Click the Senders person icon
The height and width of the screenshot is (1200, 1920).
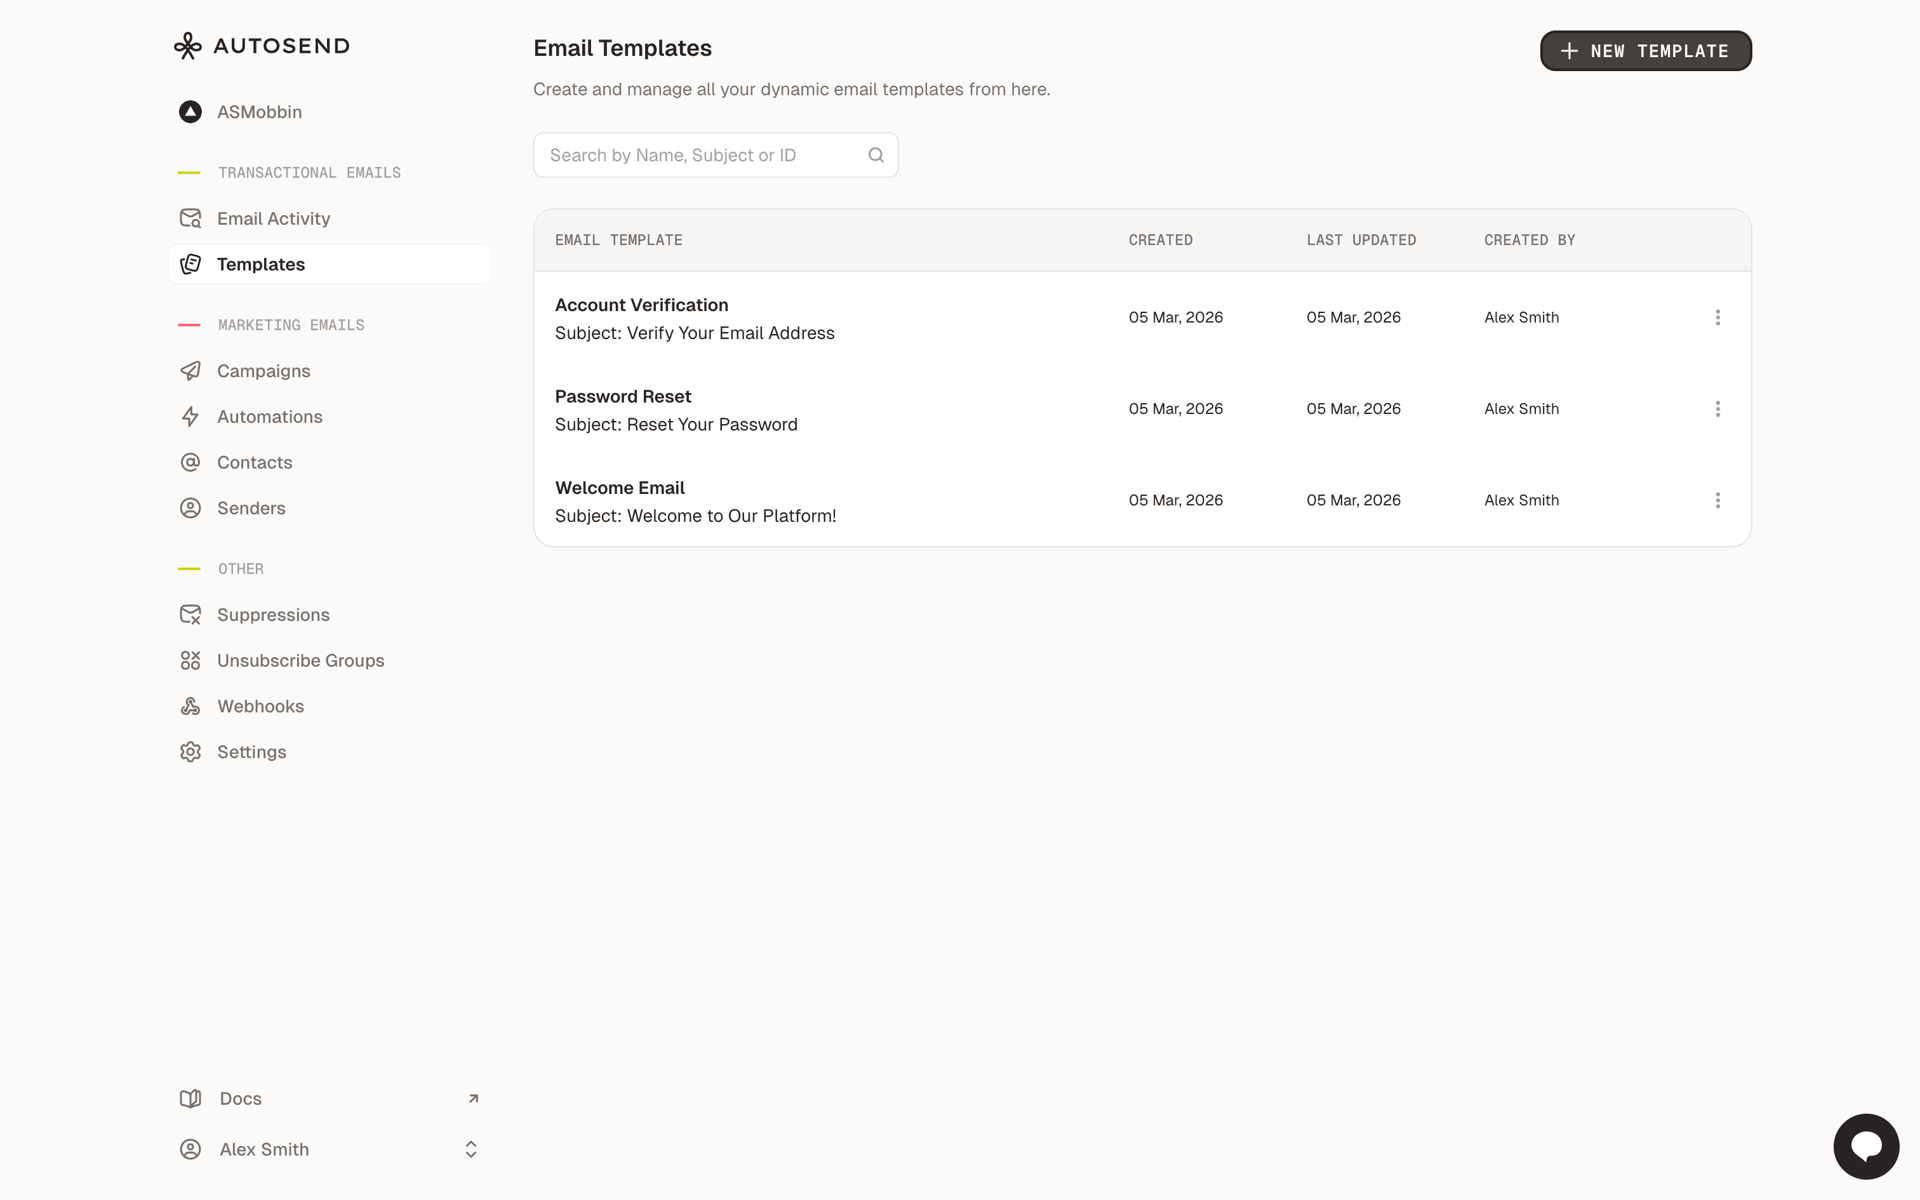click(x=190, y=508)
